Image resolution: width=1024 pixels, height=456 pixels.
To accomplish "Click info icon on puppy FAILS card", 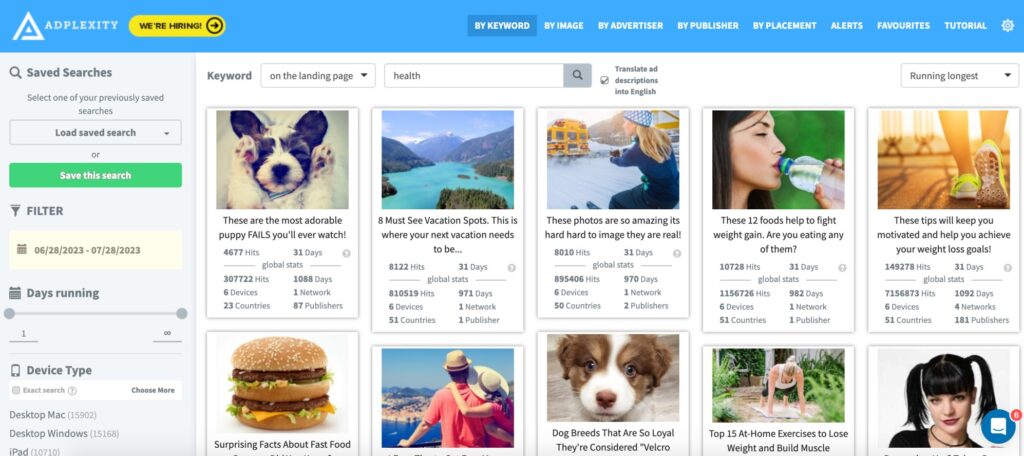I will (346, 253).
